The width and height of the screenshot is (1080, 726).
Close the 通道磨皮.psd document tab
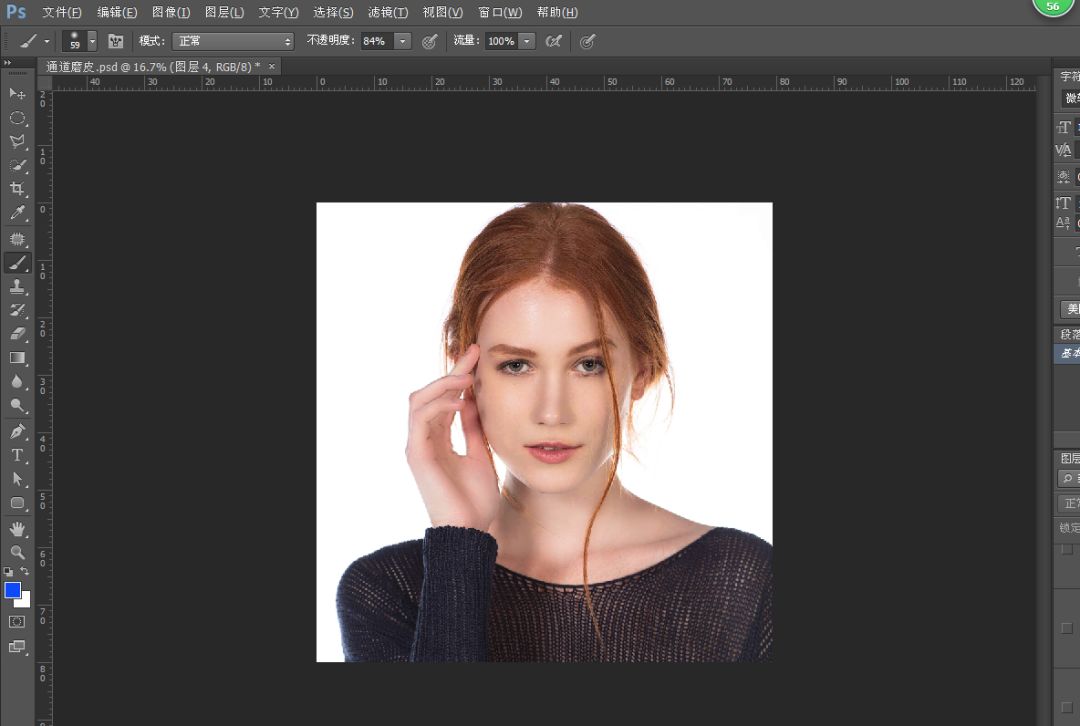(x=272, y=66)
